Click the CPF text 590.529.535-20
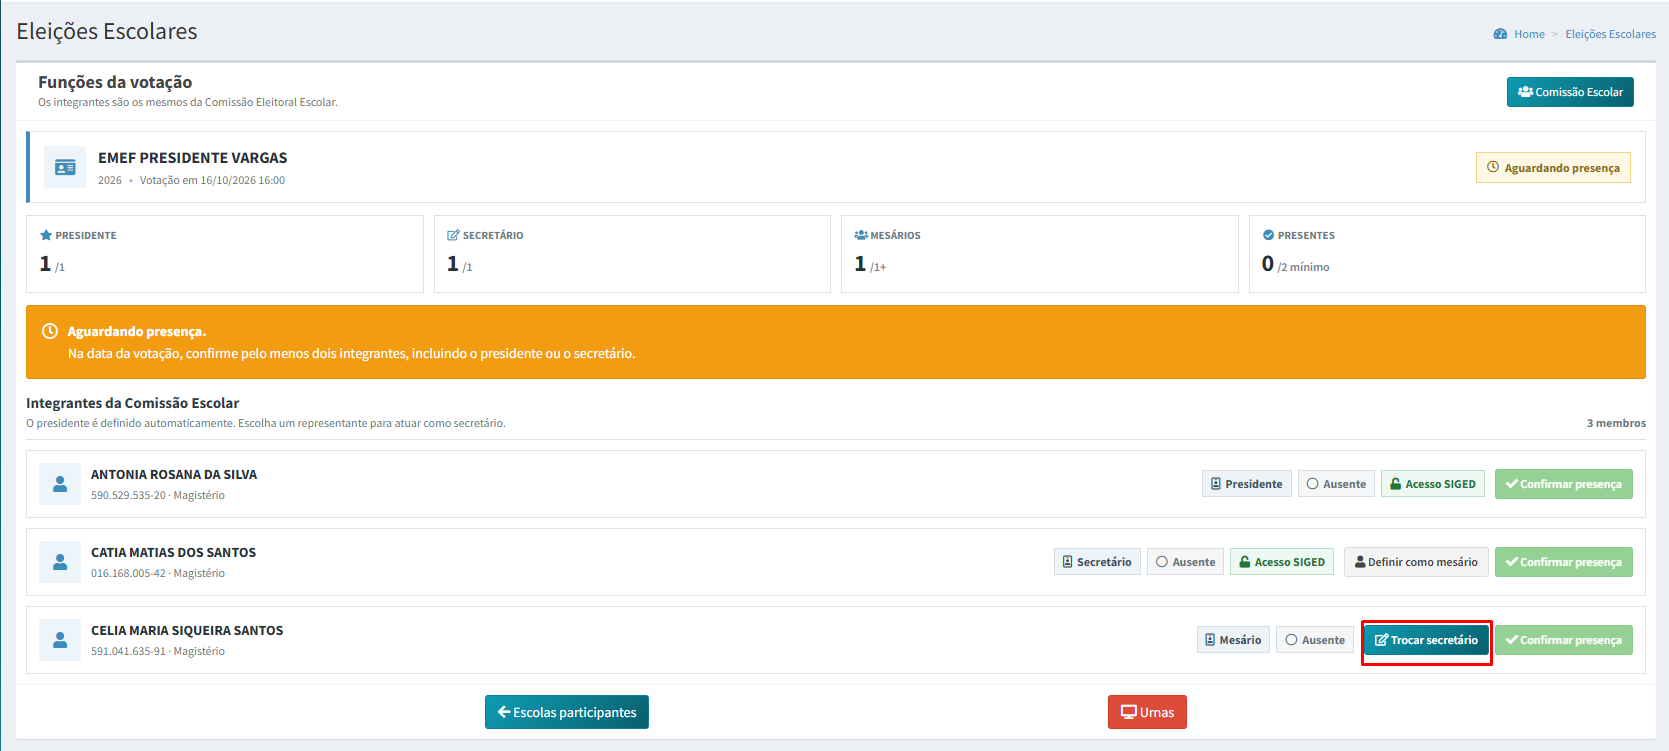The width and height of the screenshot is (1669, 751). 128,496
